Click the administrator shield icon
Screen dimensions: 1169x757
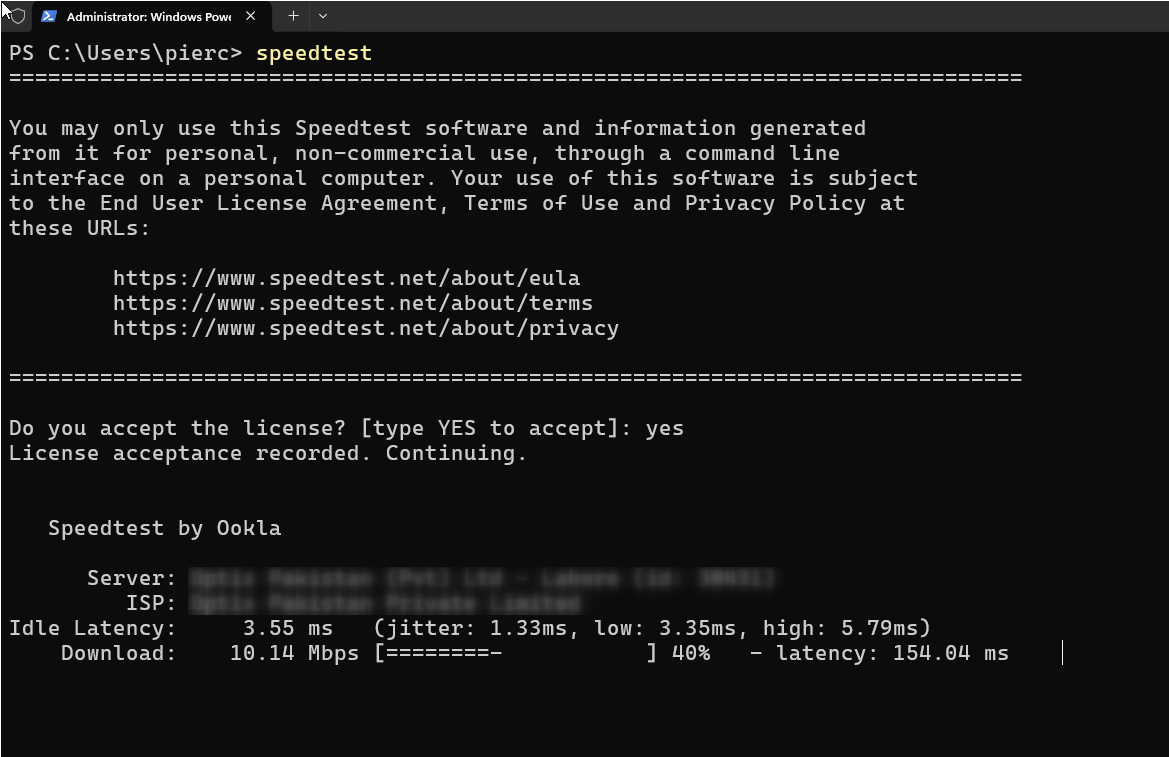pos(17,16)
